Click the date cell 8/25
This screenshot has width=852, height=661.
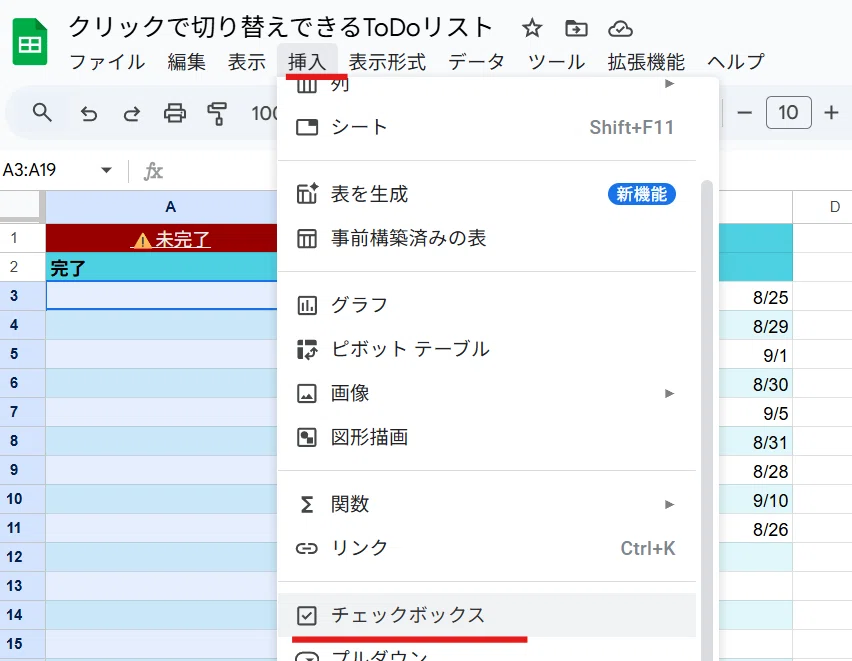tap(756, 296)
